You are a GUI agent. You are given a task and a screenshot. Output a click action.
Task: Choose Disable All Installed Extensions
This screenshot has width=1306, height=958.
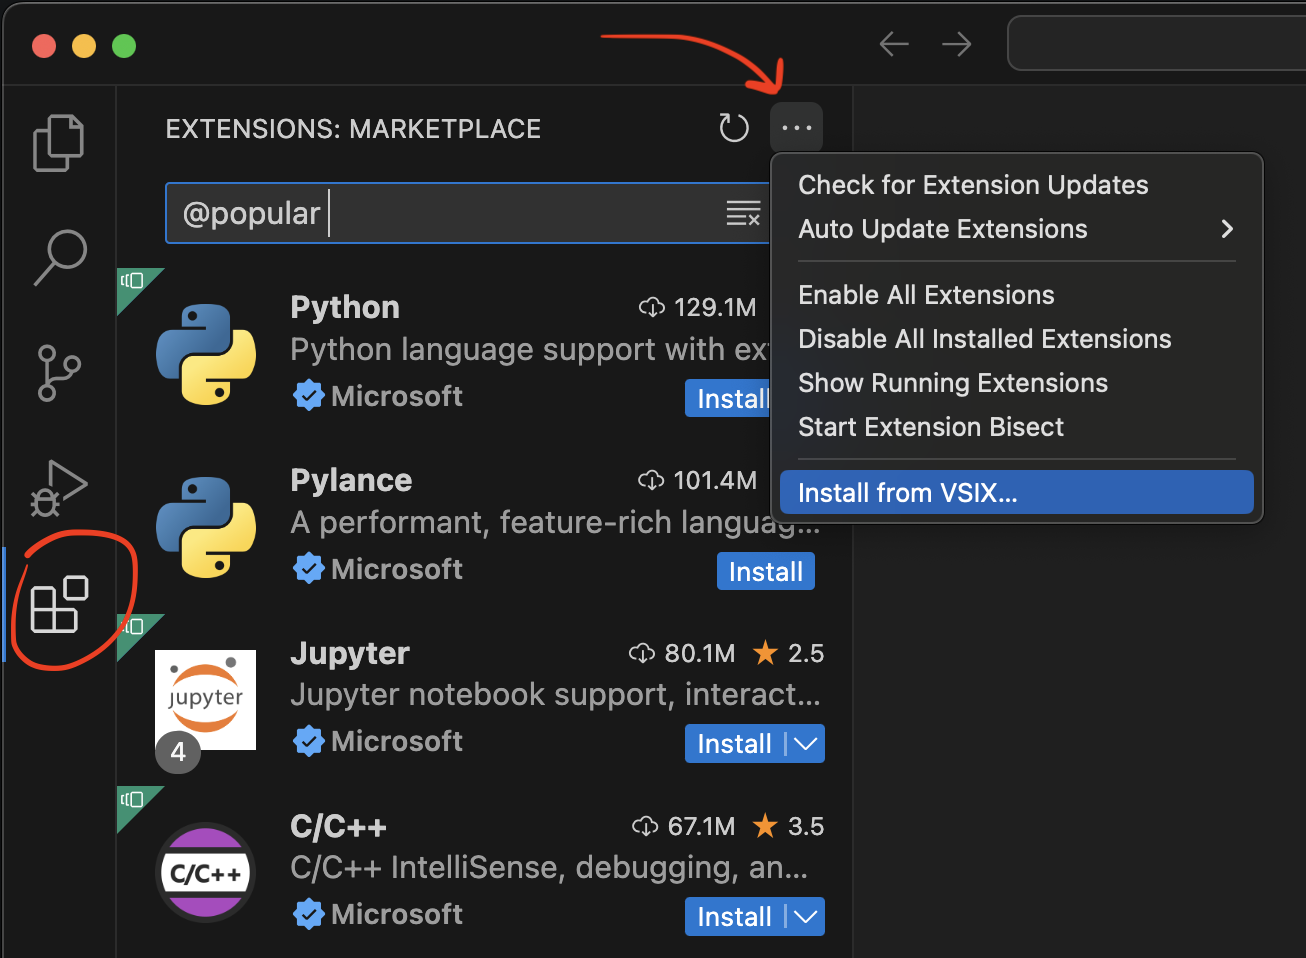[984, 339]
